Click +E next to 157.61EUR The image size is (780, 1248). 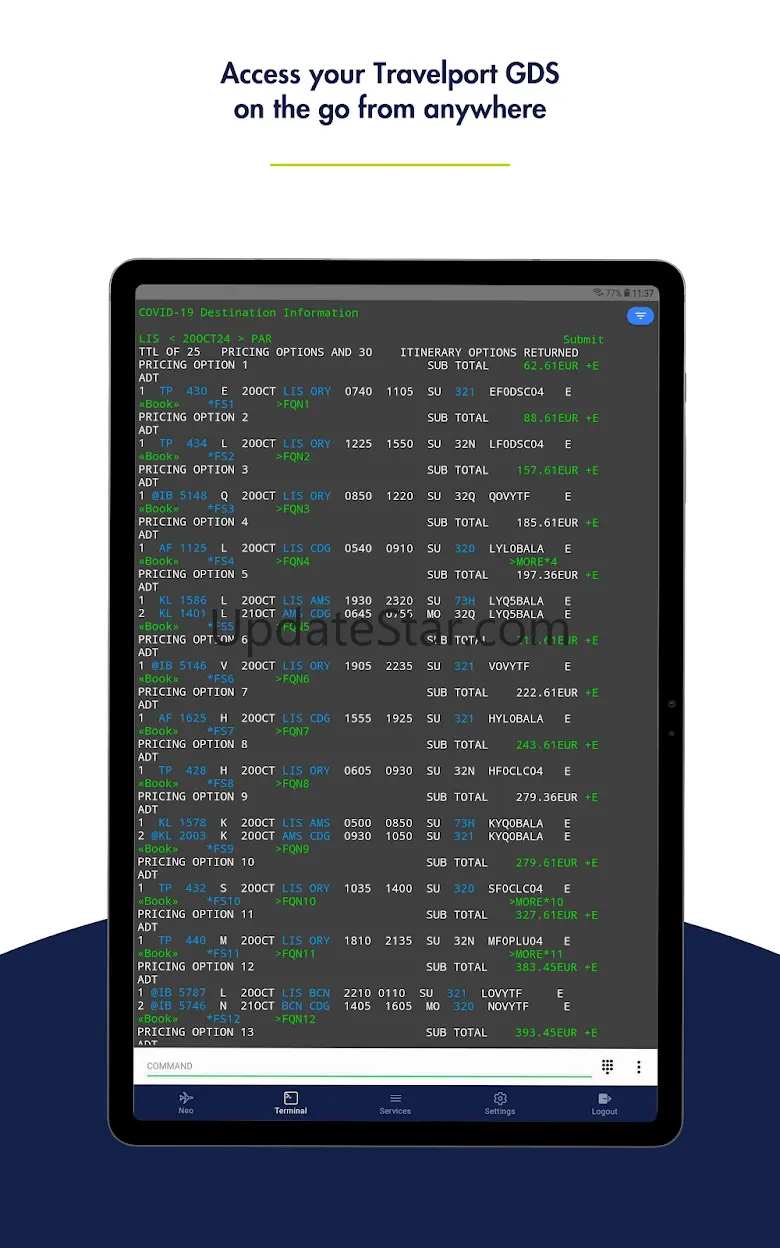[x=592, y=470]
